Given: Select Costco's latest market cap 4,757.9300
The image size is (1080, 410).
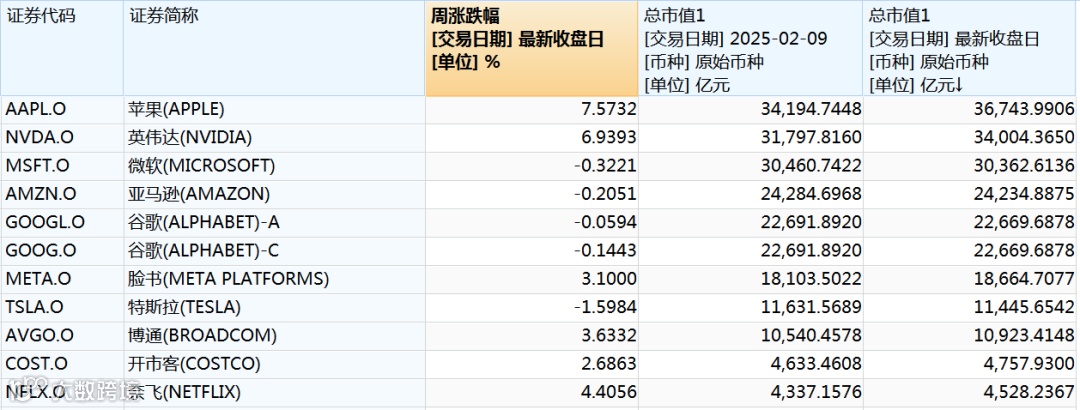Looking at the screenshot, I should [971, 364].
